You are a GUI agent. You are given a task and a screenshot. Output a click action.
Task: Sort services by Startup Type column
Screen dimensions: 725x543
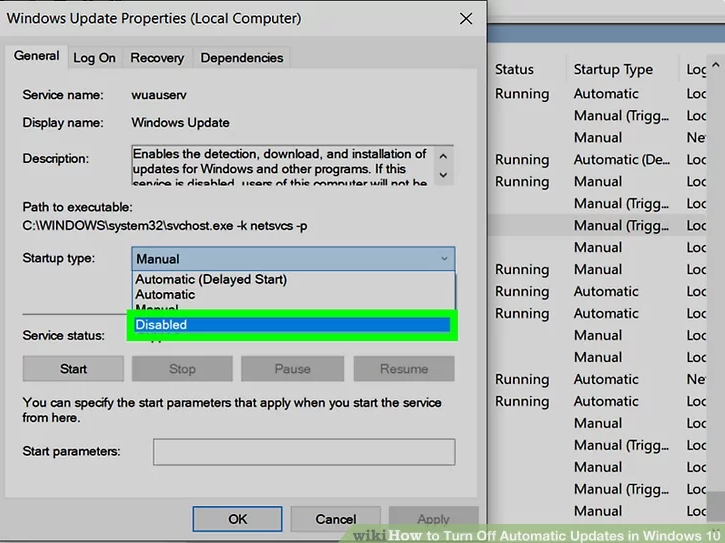coord(613,70)
